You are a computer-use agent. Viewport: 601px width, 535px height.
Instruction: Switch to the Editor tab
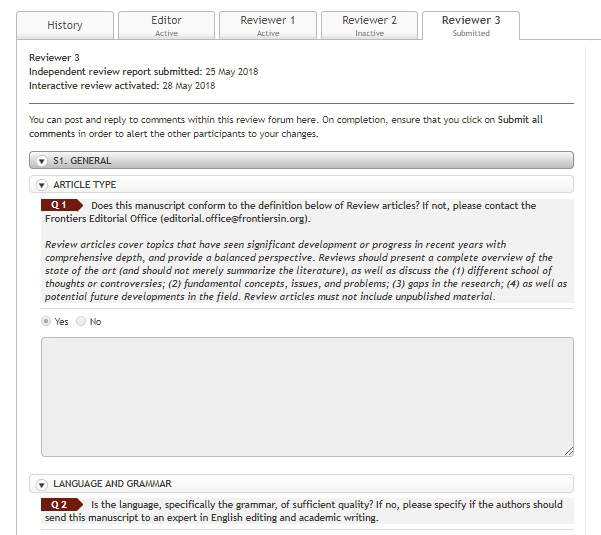166,25
